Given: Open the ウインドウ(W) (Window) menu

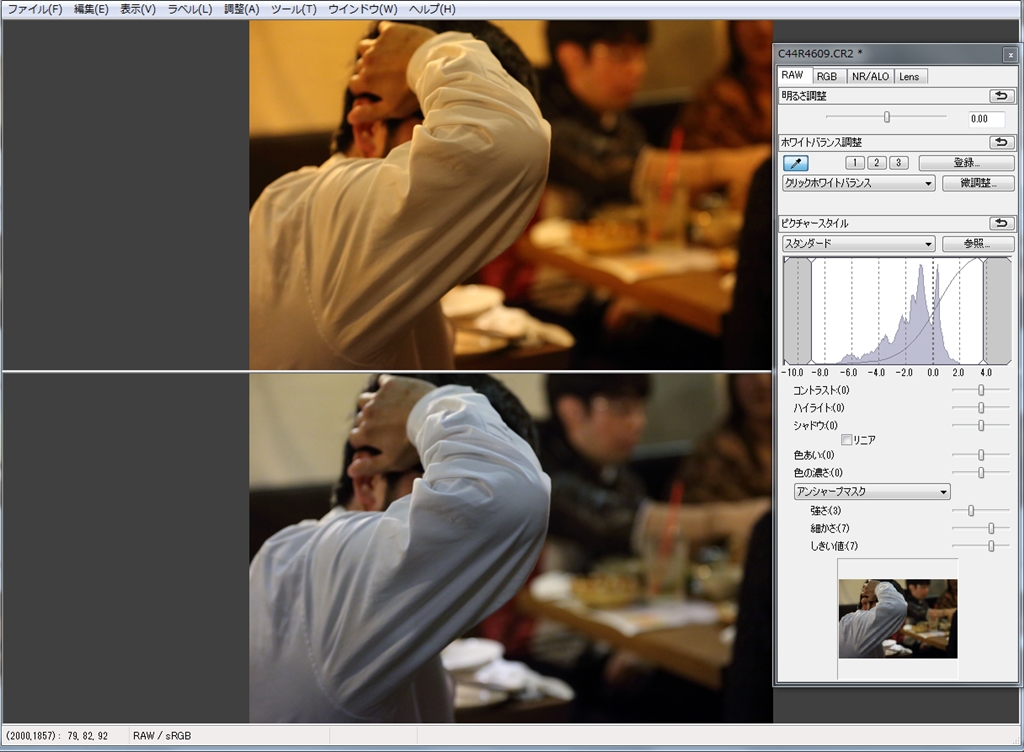Looking at the screenshot, I should [363, 9].
